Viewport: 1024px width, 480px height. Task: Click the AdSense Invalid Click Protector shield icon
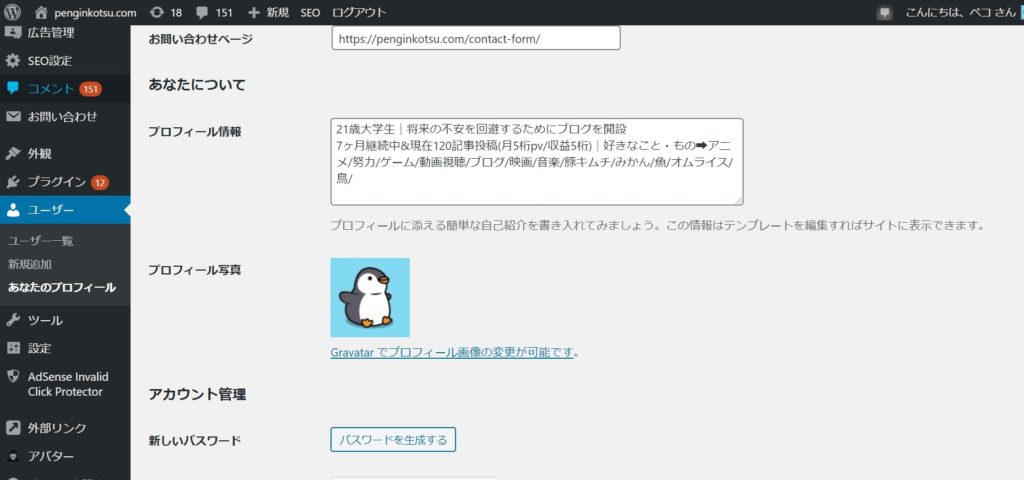tap(12, 377)
